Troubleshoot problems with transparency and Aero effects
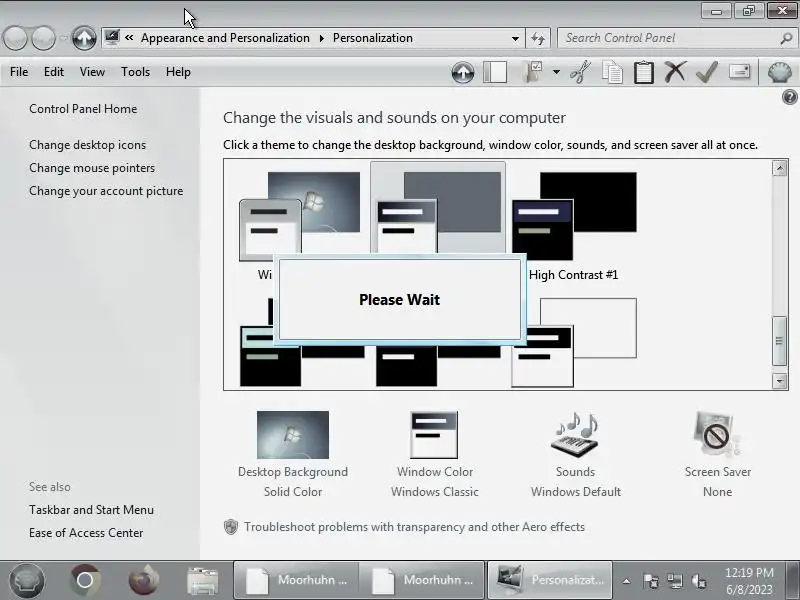800x600 pixels. pyautogui.click(x=414, y=527)
